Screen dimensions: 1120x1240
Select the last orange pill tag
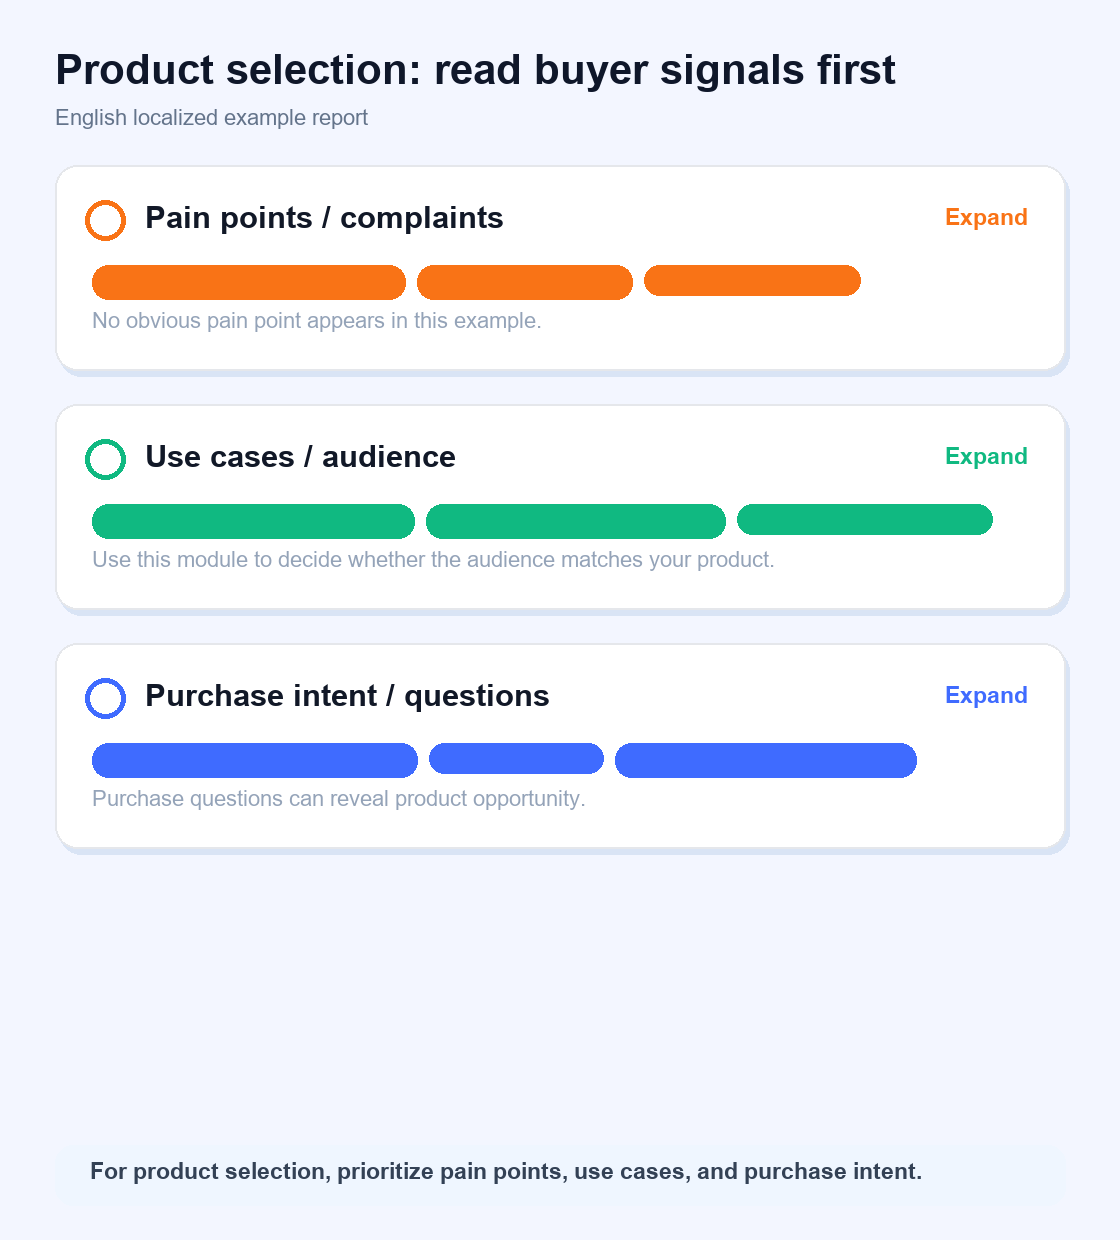[752, 281]
